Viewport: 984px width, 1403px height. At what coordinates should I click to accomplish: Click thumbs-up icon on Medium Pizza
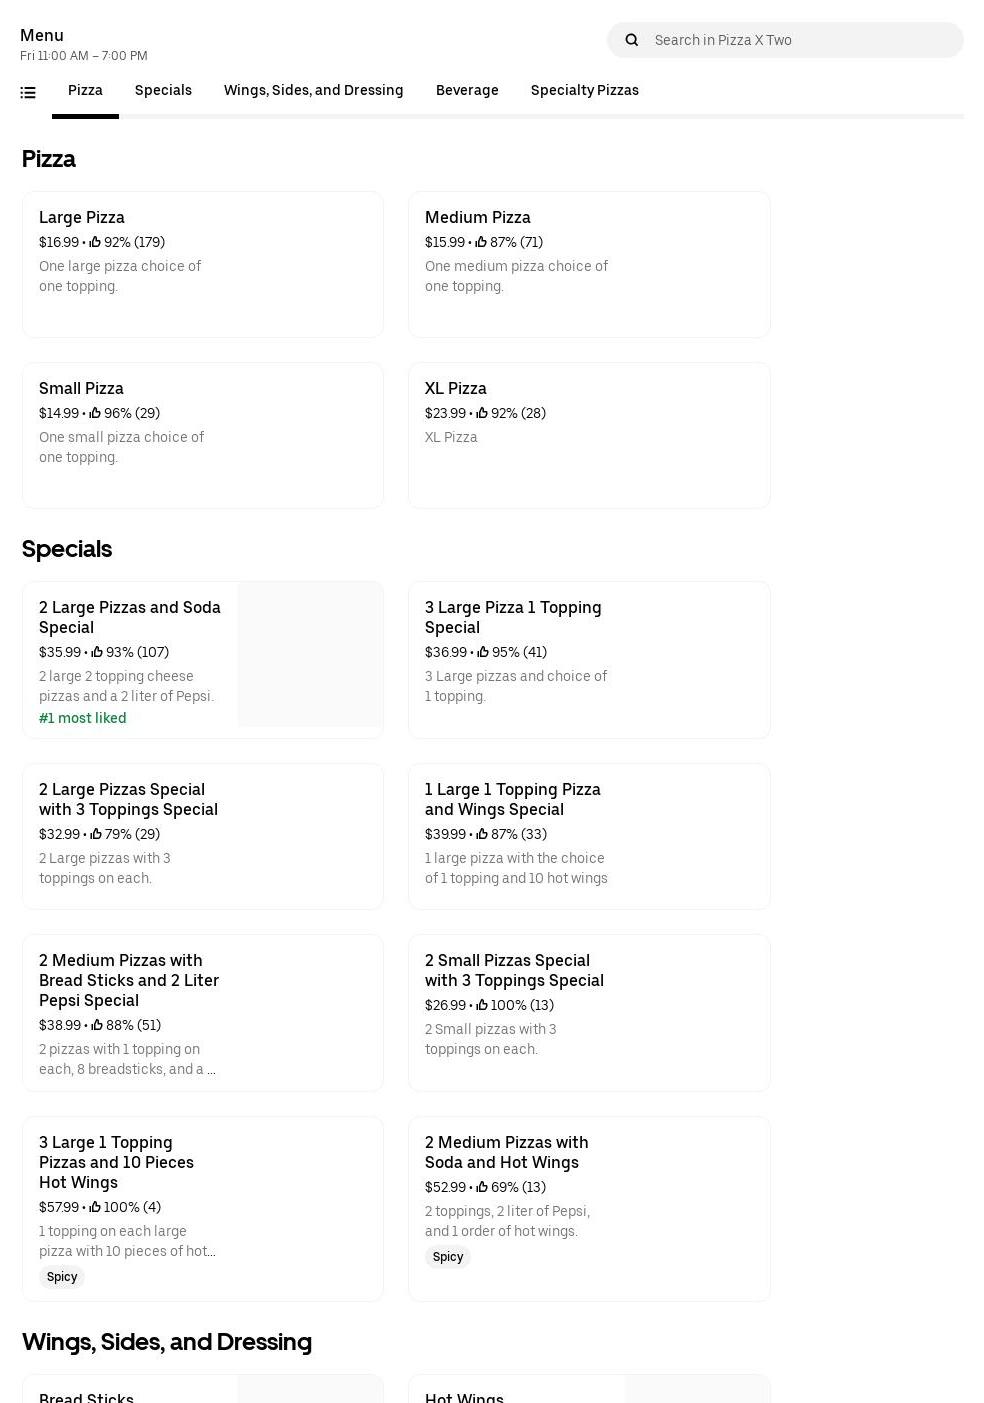481,242
